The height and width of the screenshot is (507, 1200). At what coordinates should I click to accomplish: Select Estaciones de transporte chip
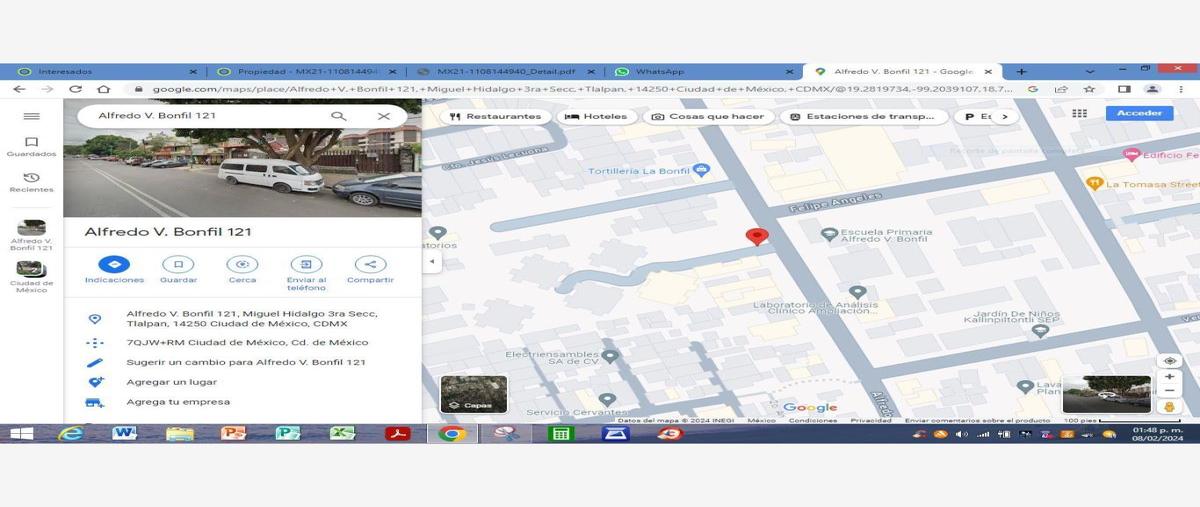click(864, 116)
